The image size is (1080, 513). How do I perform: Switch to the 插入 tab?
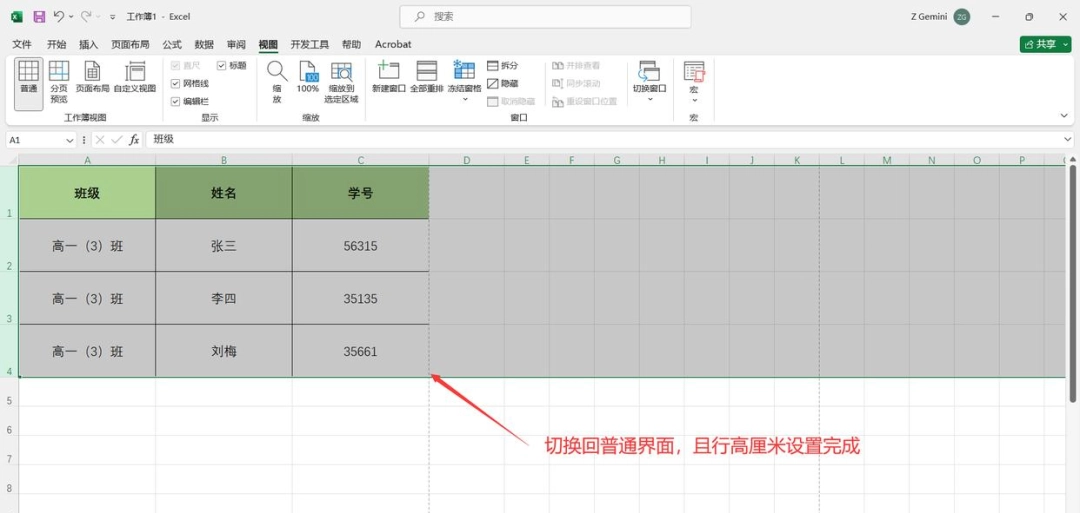pos(89,44)
